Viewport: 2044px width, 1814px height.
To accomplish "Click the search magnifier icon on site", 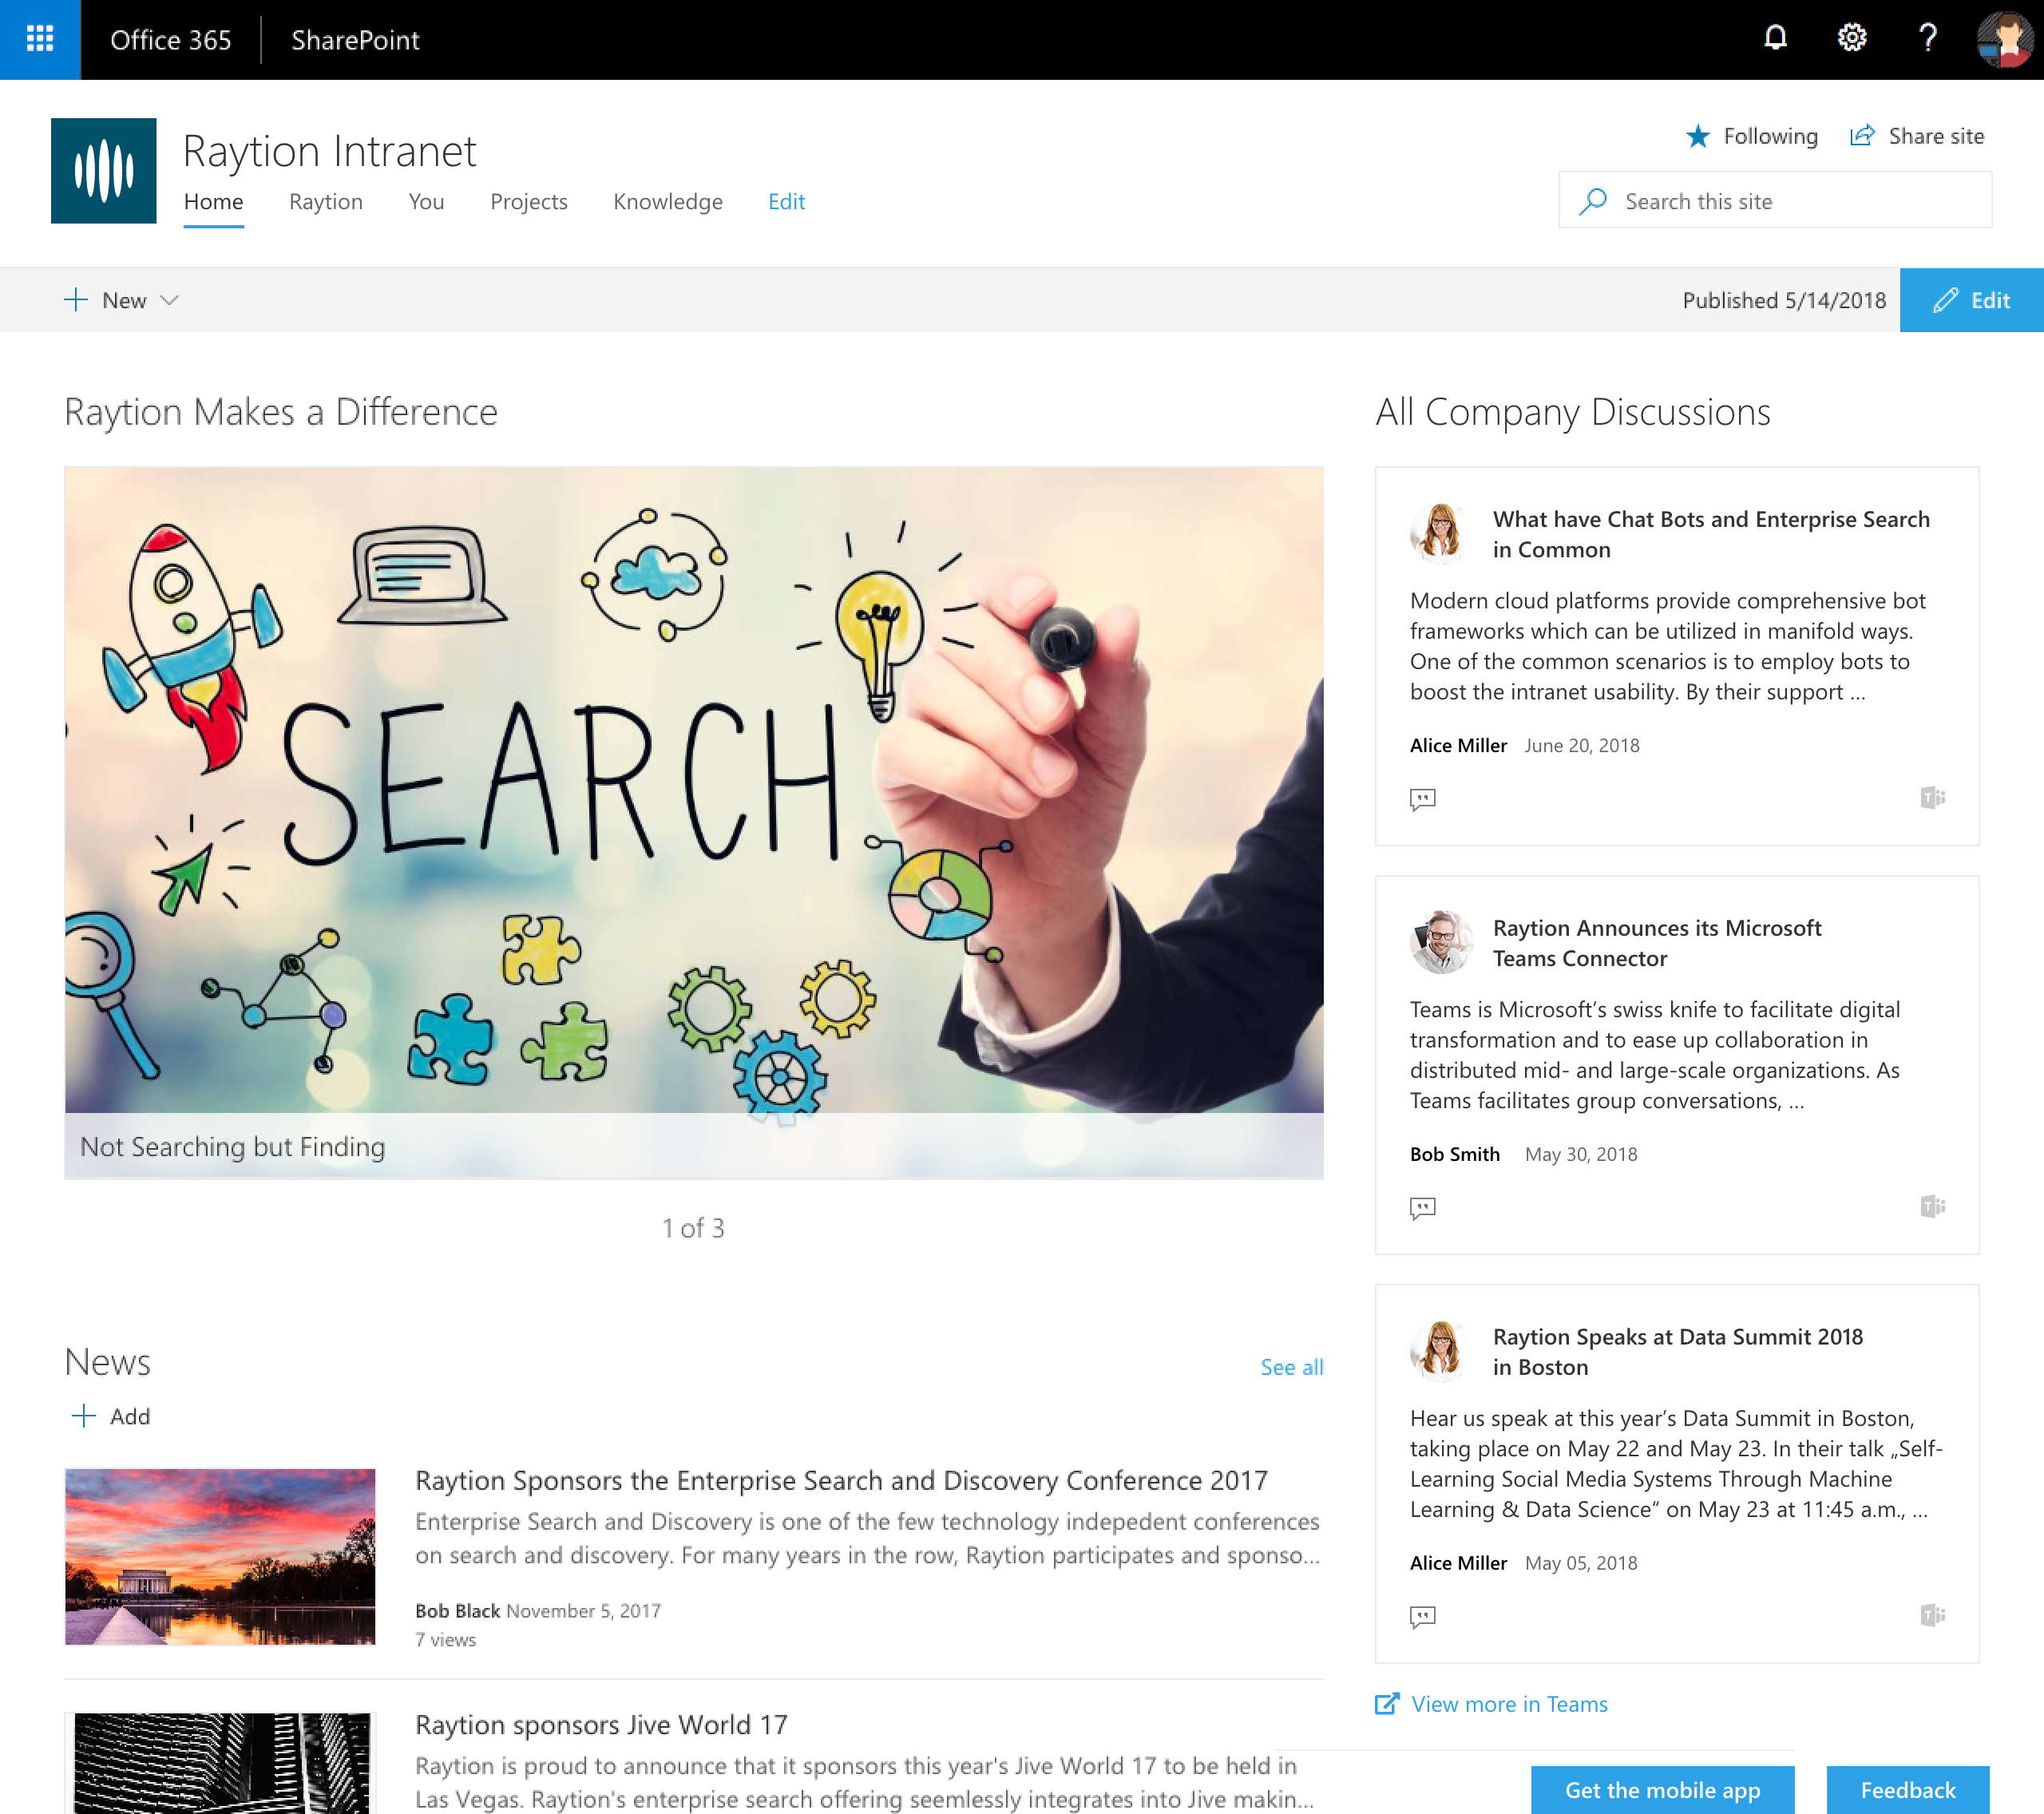I will [1592, 200].
